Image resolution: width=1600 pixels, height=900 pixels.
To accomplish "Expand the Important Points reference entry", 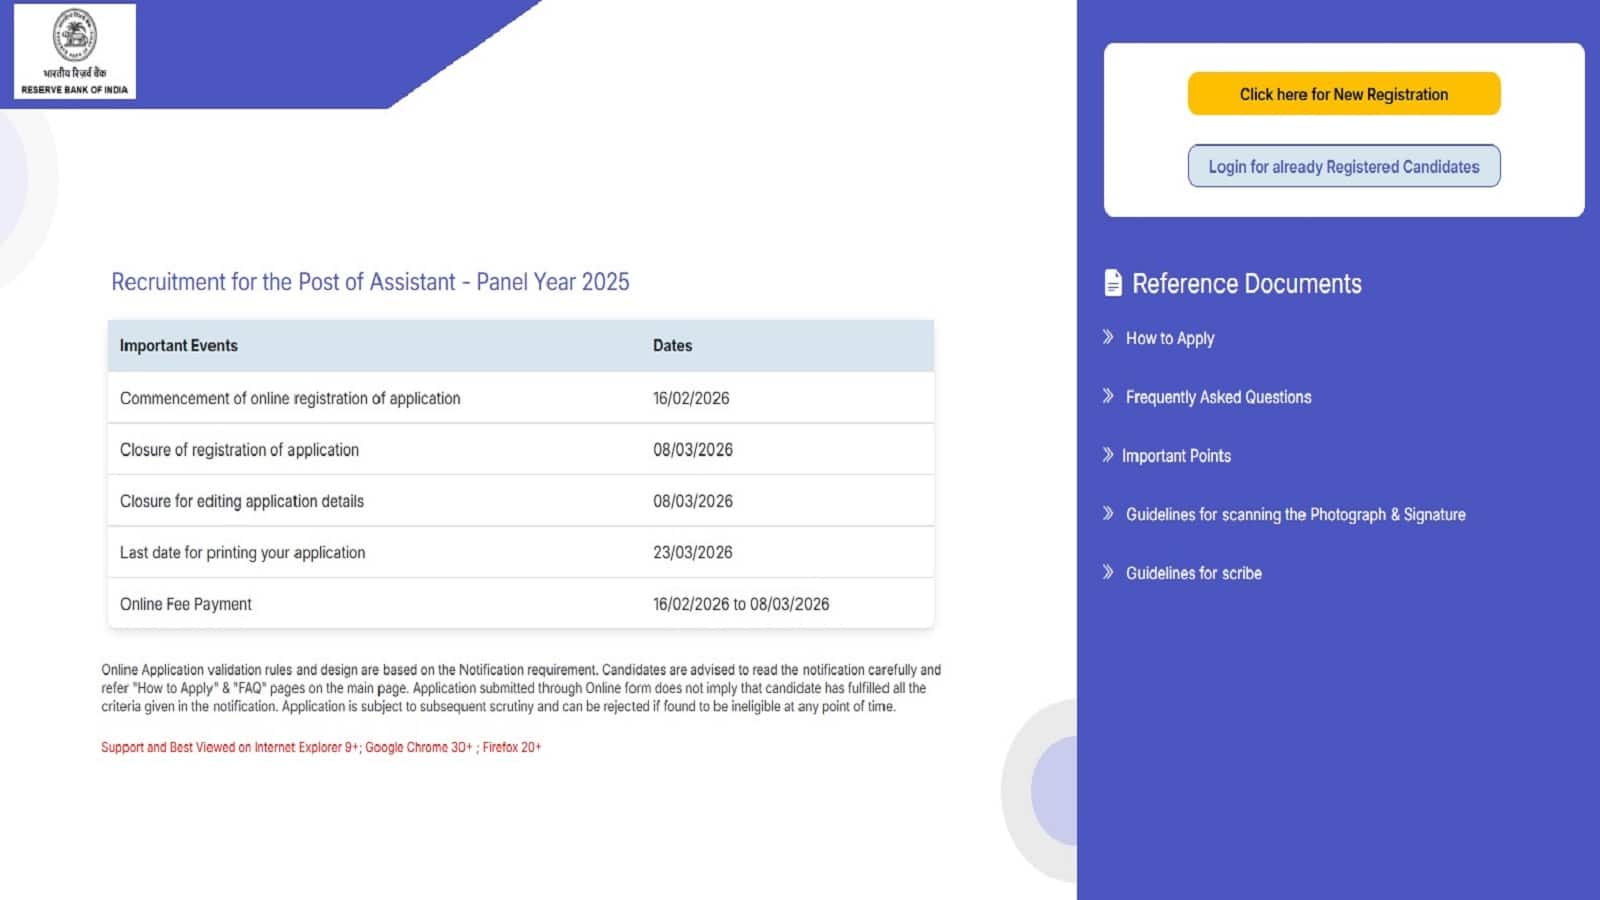I will (1177, 456).
